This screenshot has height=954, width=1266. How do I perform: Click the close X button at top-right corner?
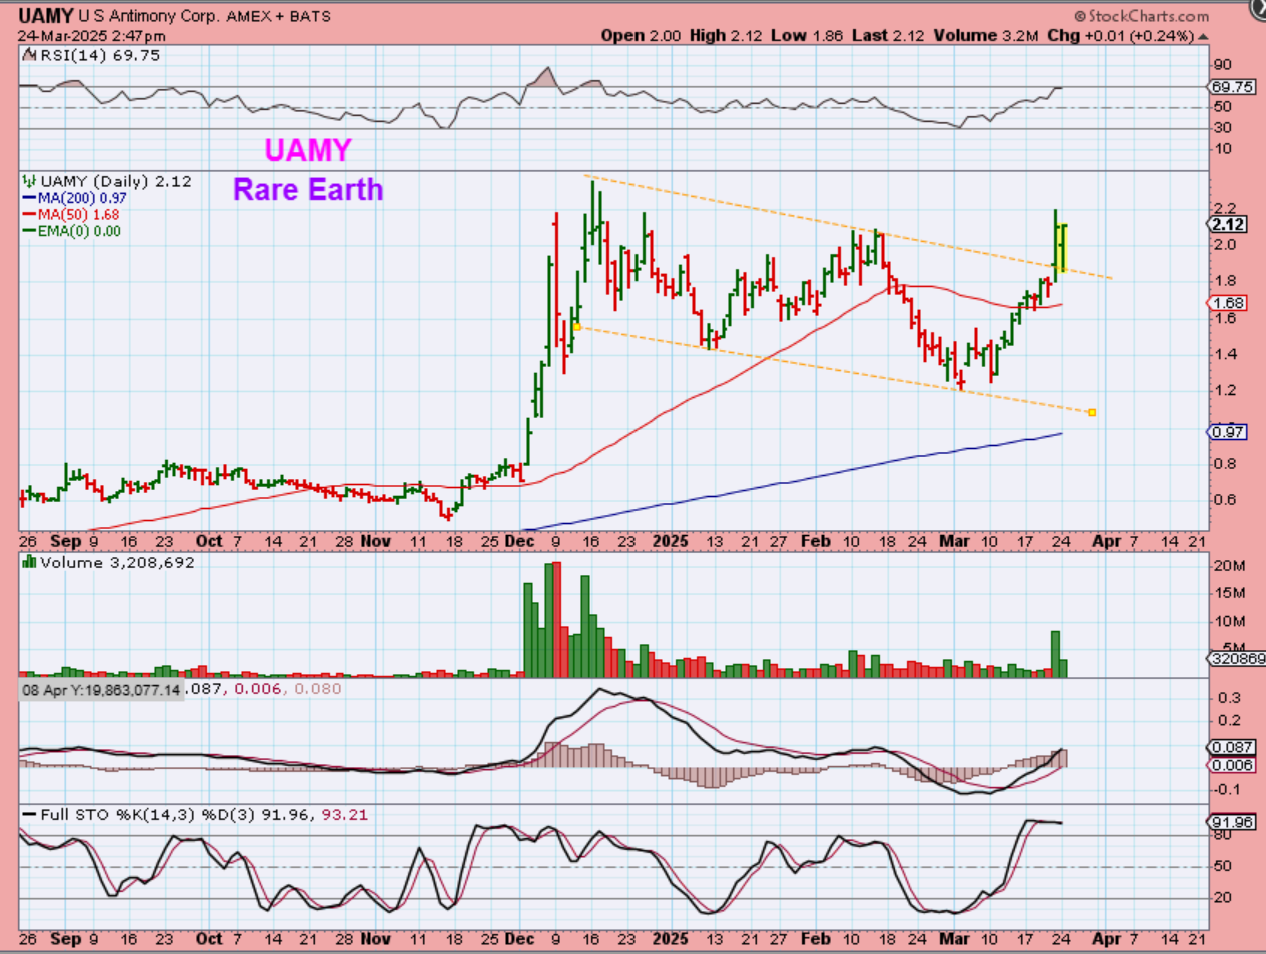(1257, 9)
